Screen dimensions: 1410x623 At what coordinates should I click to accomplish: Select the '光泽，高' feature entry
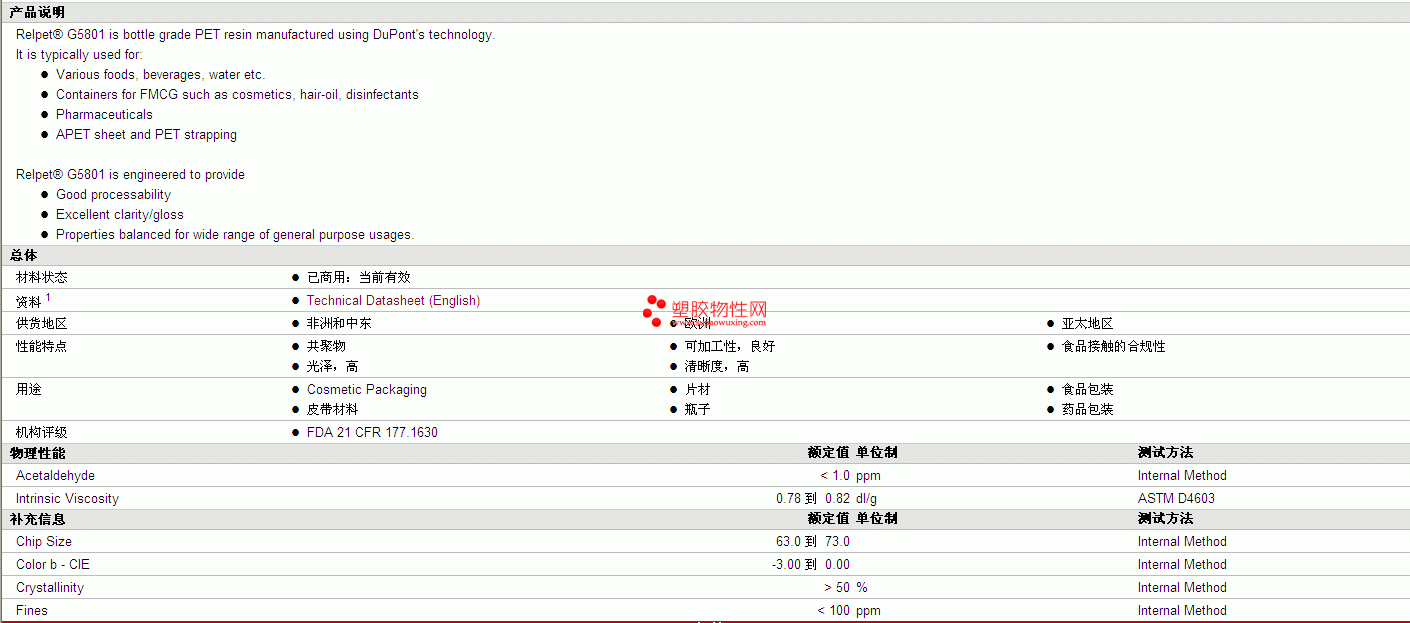[333, 367]
